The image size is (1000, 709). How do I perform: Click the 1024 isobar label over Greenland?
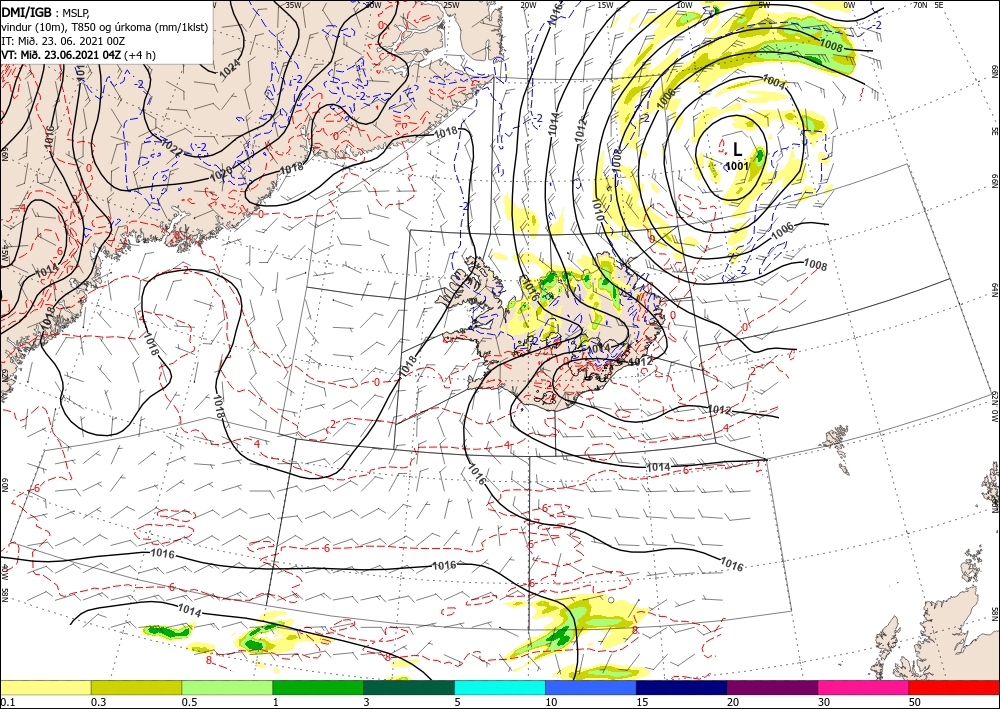[x=230, y=69]
